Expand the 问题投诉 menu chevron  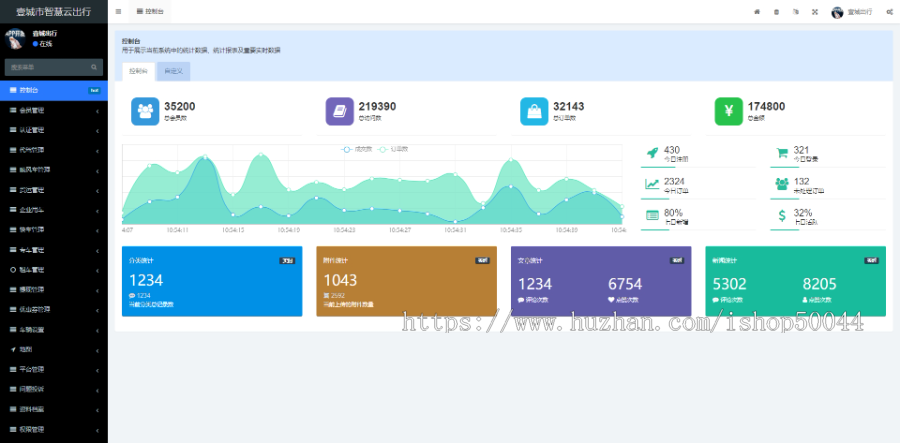point(98,390)
